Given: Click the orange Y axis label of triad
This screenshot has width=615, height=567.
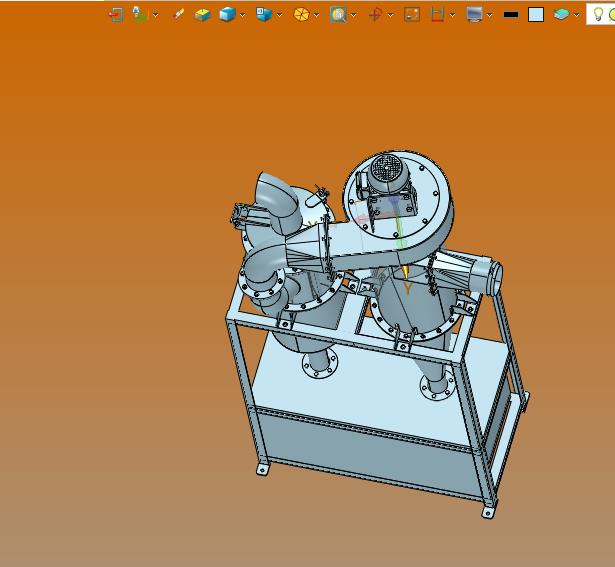Looking at the screenshot, I should (x=408, y=289).
